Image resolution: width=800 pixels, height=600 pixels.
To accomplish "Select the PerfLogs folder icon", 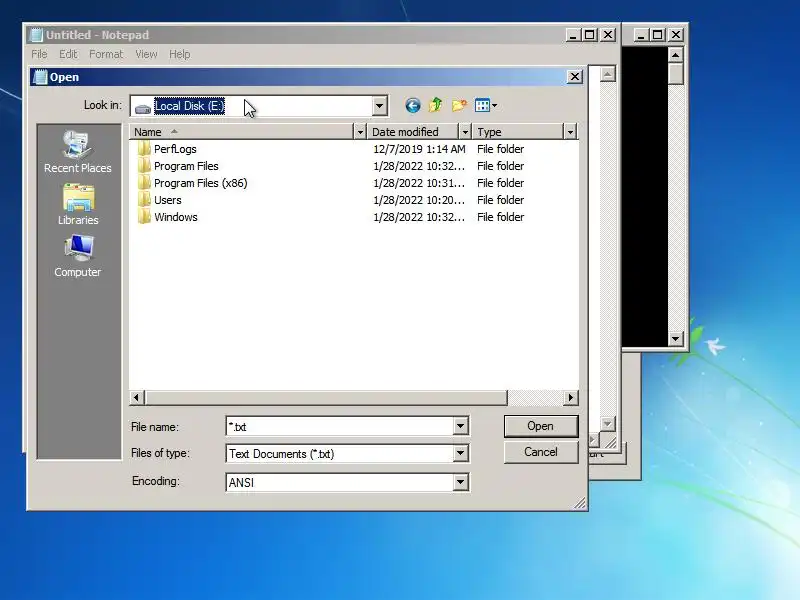I will pos(144,148).
